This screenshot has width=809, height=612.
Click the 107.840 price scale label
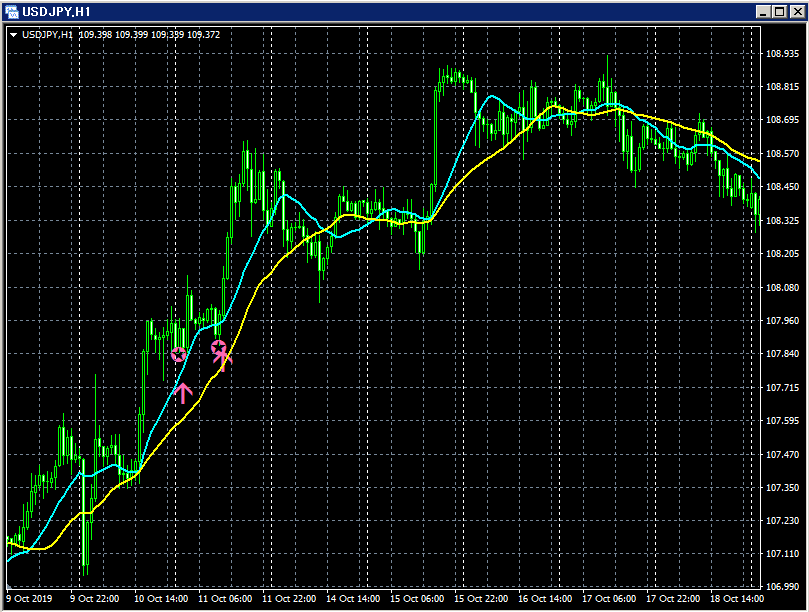pos(782,353)
